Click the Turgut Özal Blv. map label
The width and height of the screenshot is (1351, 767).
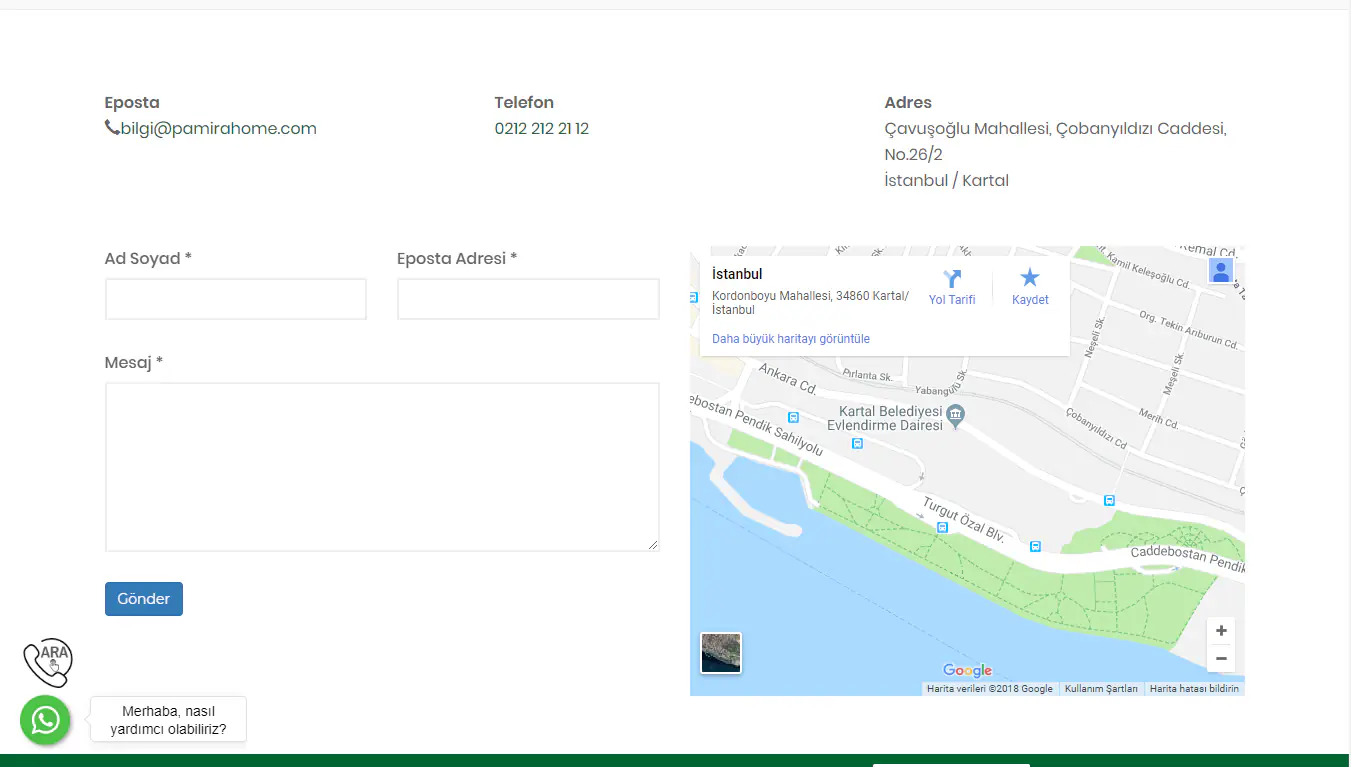pos(964,520)
